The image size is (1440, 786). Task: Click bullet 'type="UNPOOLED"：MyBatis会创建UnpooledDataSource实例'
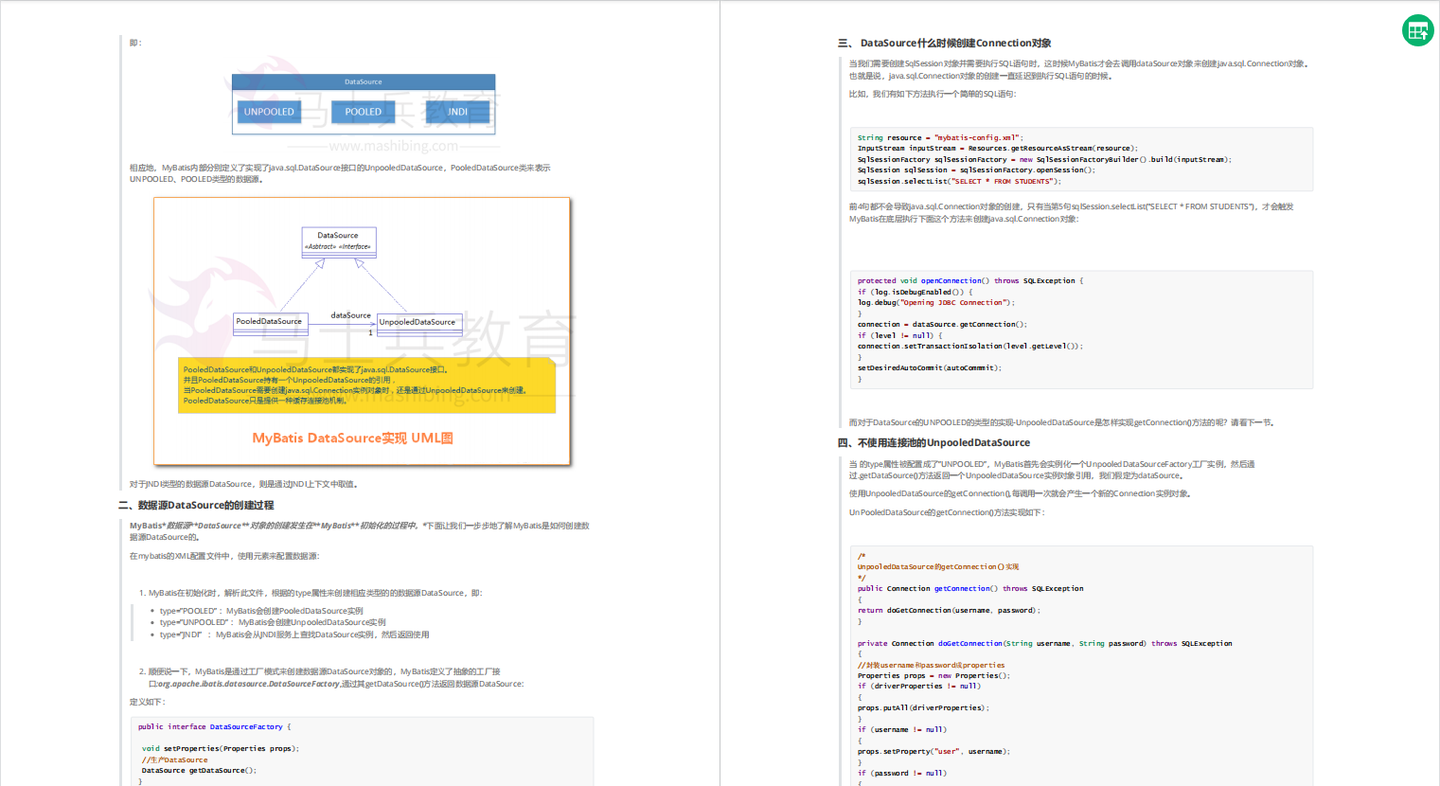tap(272, 622)
